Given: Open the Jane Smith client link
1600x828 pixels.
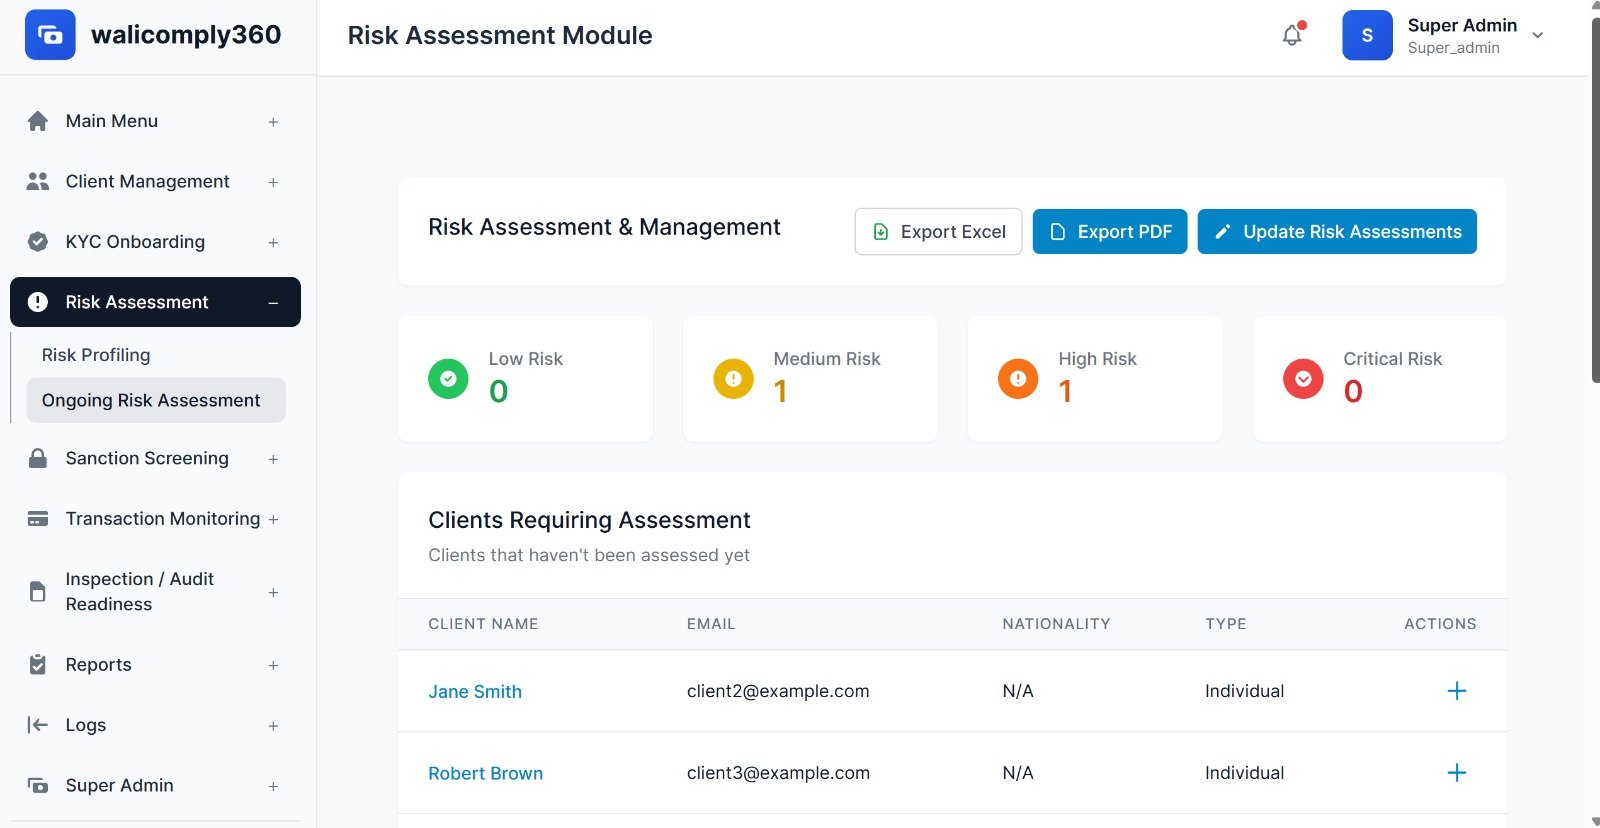Looking at the screenshot, I should tap(475, 692).
